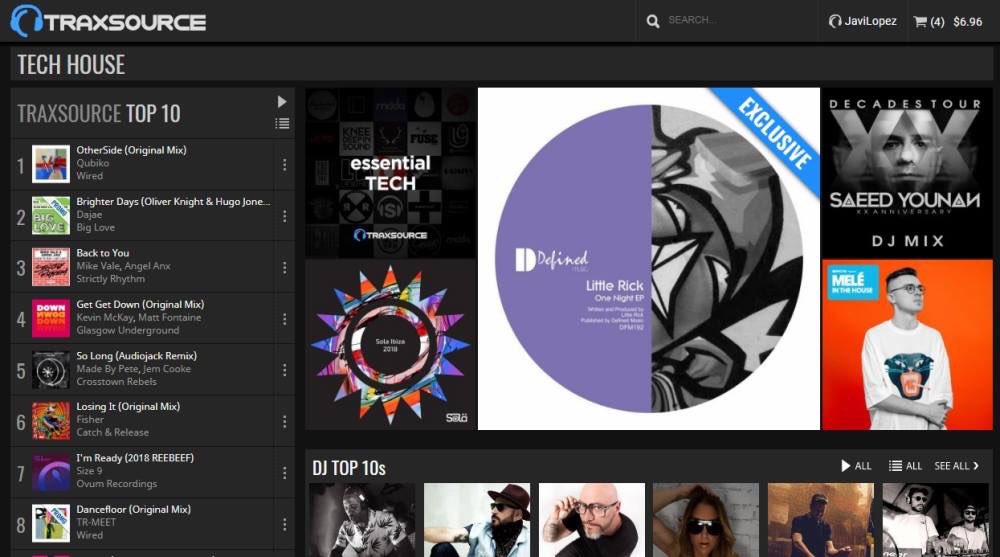Screen dimensions: 1000x557
Task: Open the Sola Ibiza 2018 banner
Action: coord(391,345)
